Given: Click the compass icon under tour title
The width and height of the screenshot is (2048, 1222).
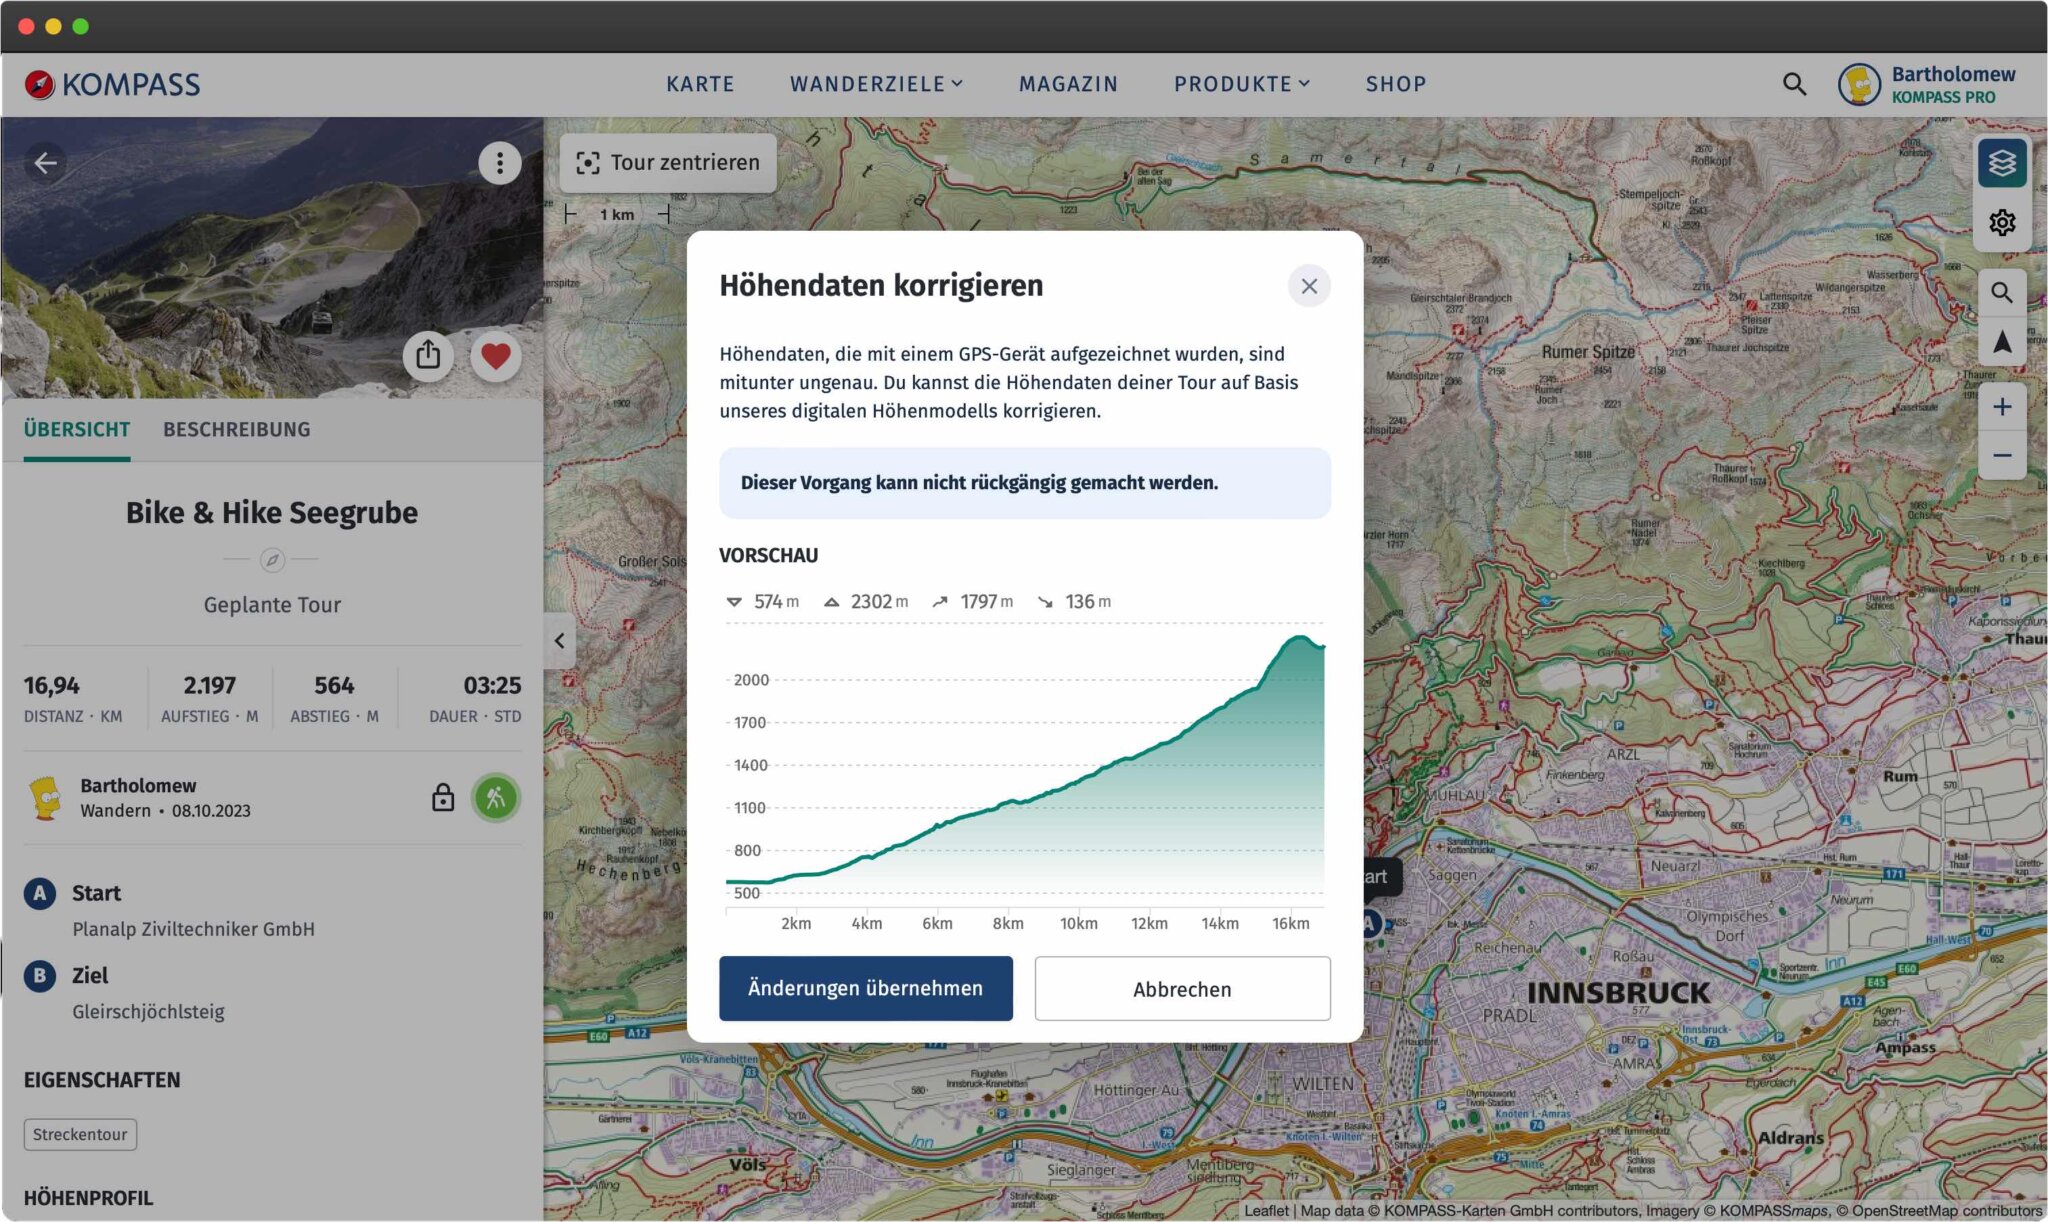Looking at the screenshot, I should (272, 560).
